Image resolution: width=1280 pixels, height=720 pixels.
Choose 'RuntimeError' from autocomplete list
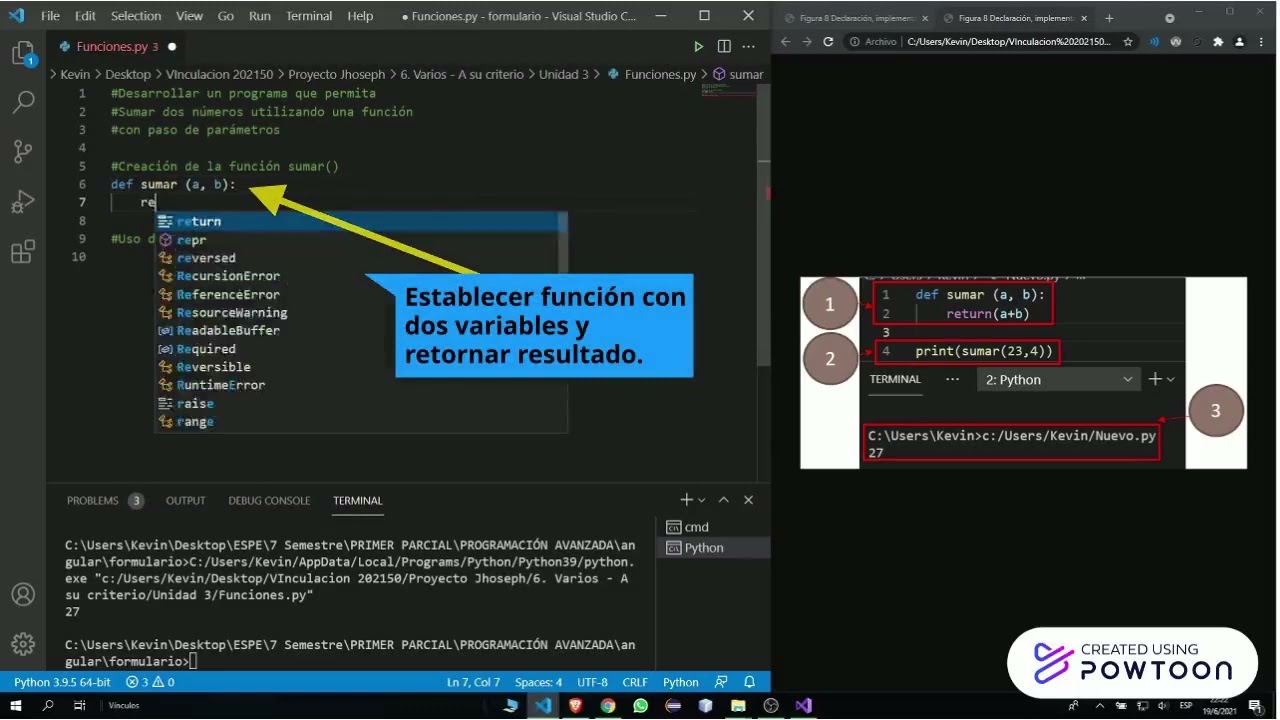tap(361, 385)
